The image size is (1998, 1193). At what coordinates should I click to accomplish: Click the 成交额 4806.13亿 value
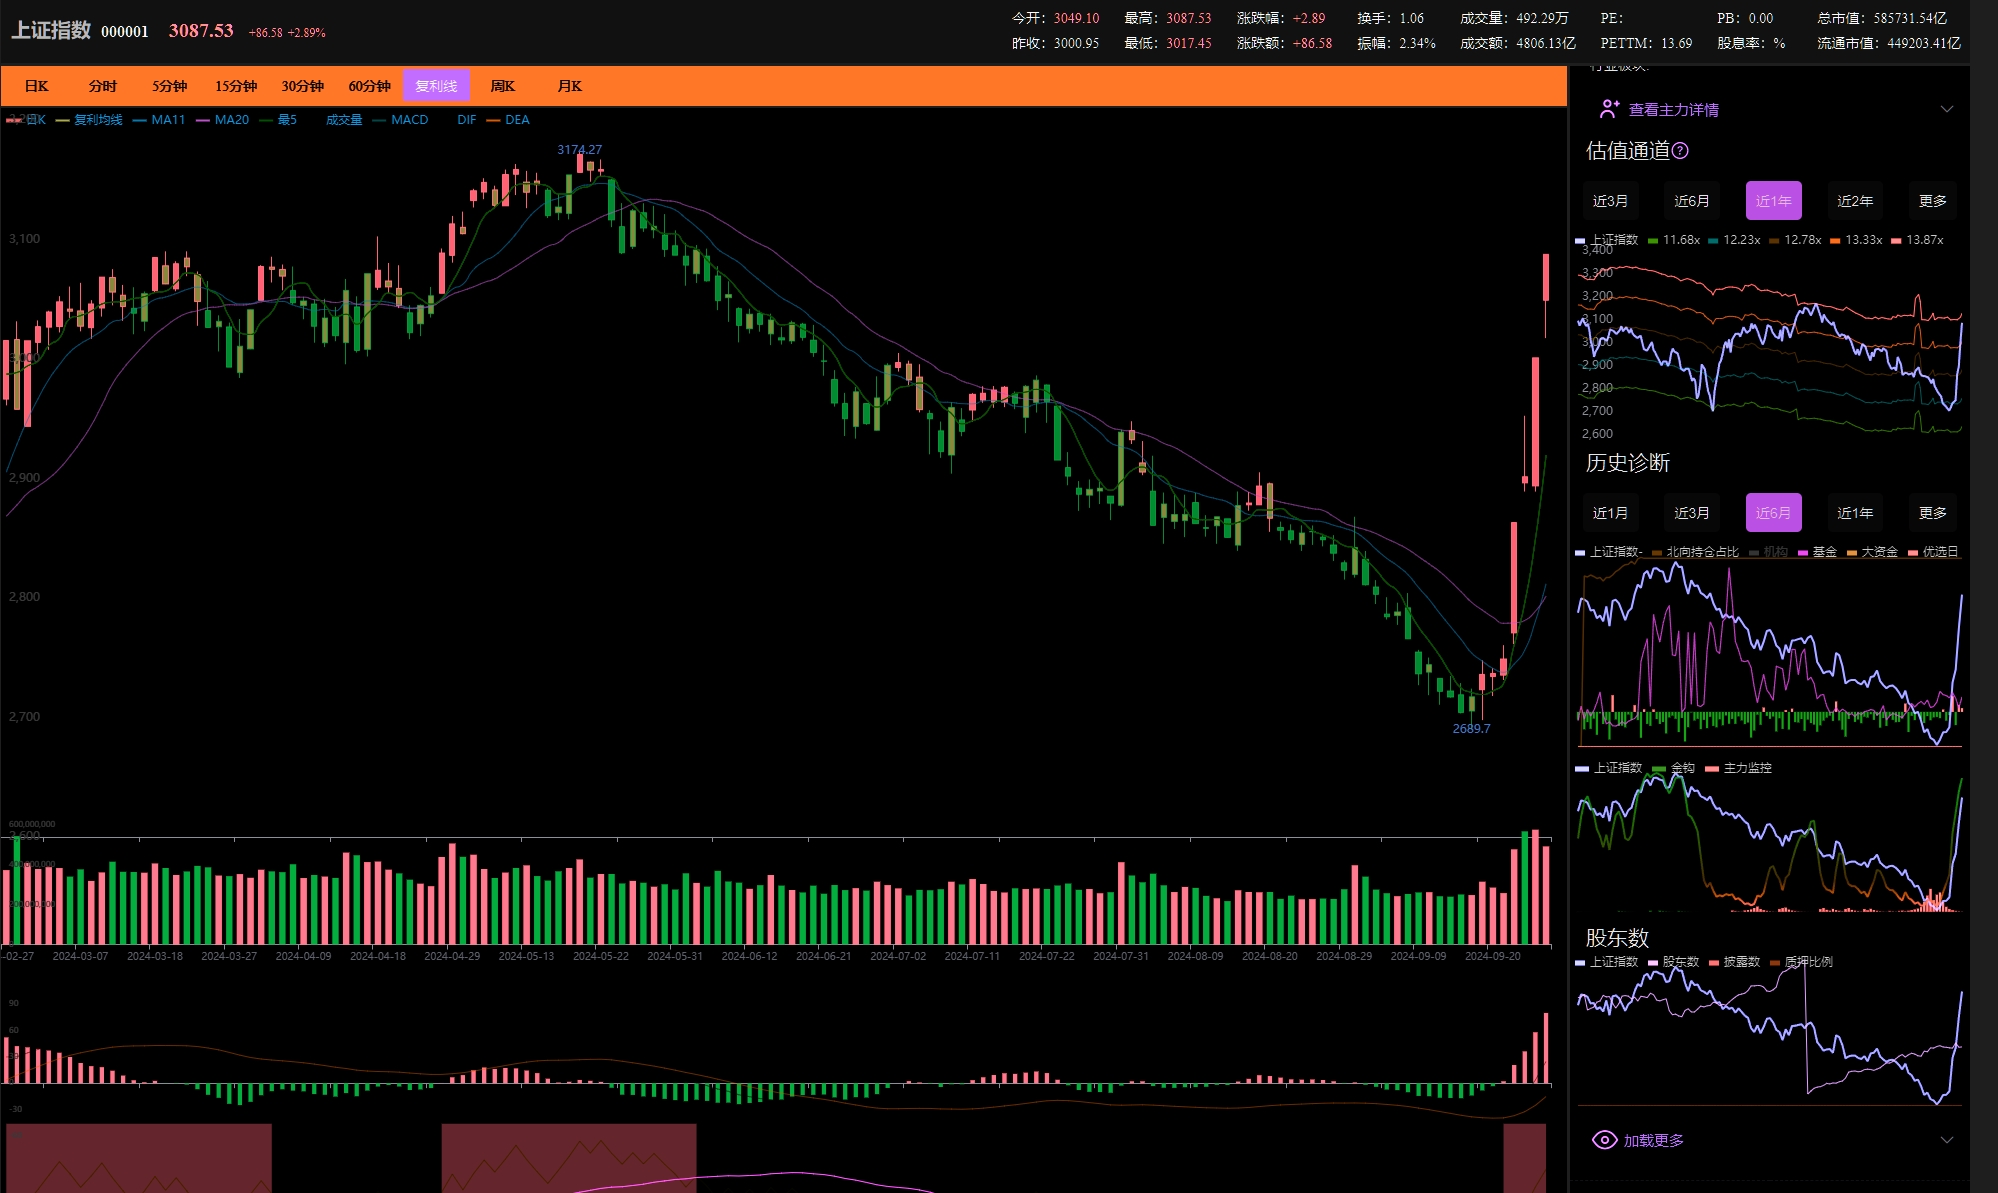tap(1517, 43)
